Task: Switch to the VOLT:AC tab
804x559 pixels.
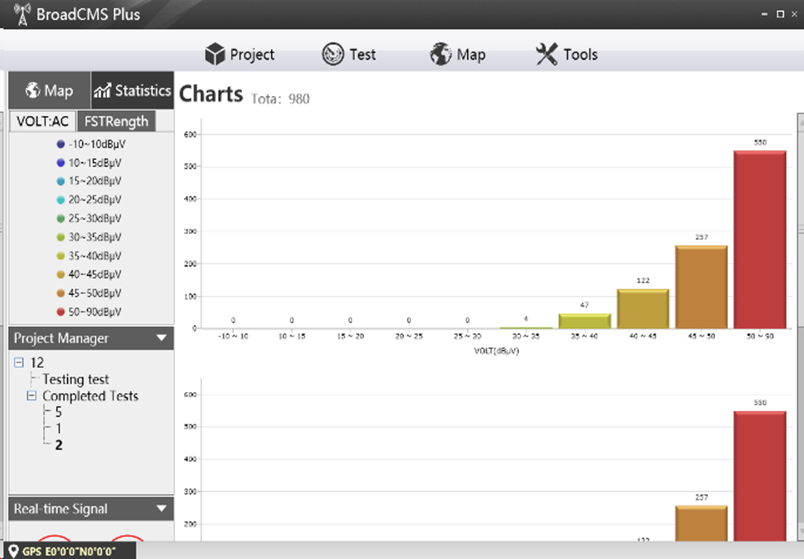Action: click(x=43, y=121)
